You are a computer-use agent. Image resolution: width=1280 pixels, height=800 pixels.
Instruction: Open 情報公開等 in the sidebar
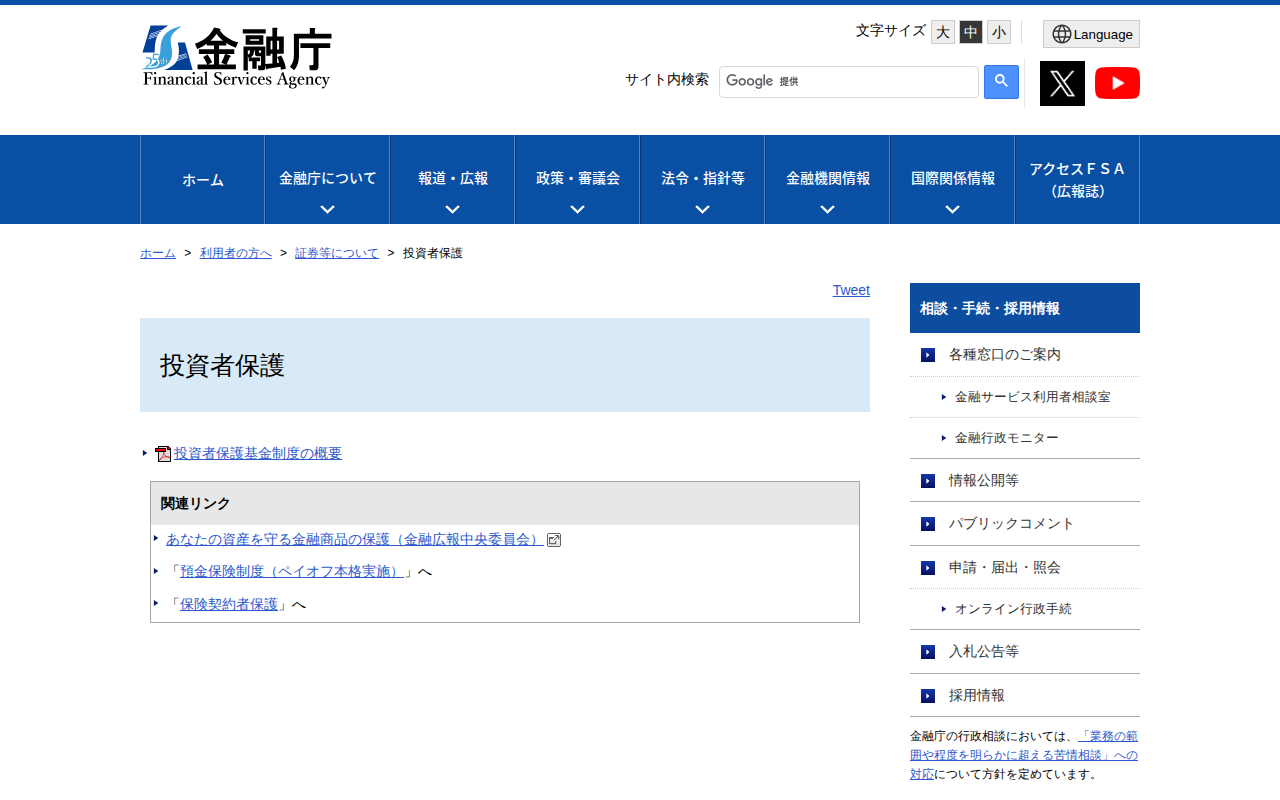tap(984, 481)
